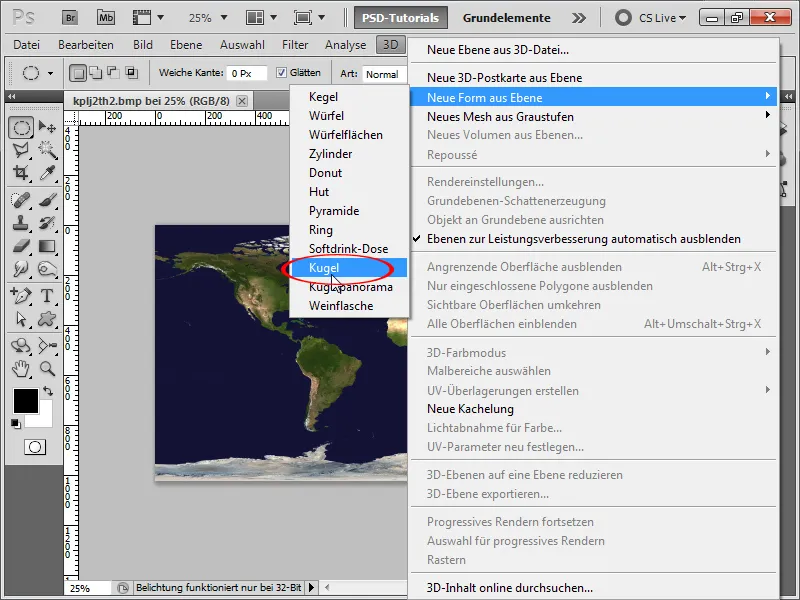Toggle the Glätten checkbox
This screenshot has height=600, width=800.
(281, 73)
